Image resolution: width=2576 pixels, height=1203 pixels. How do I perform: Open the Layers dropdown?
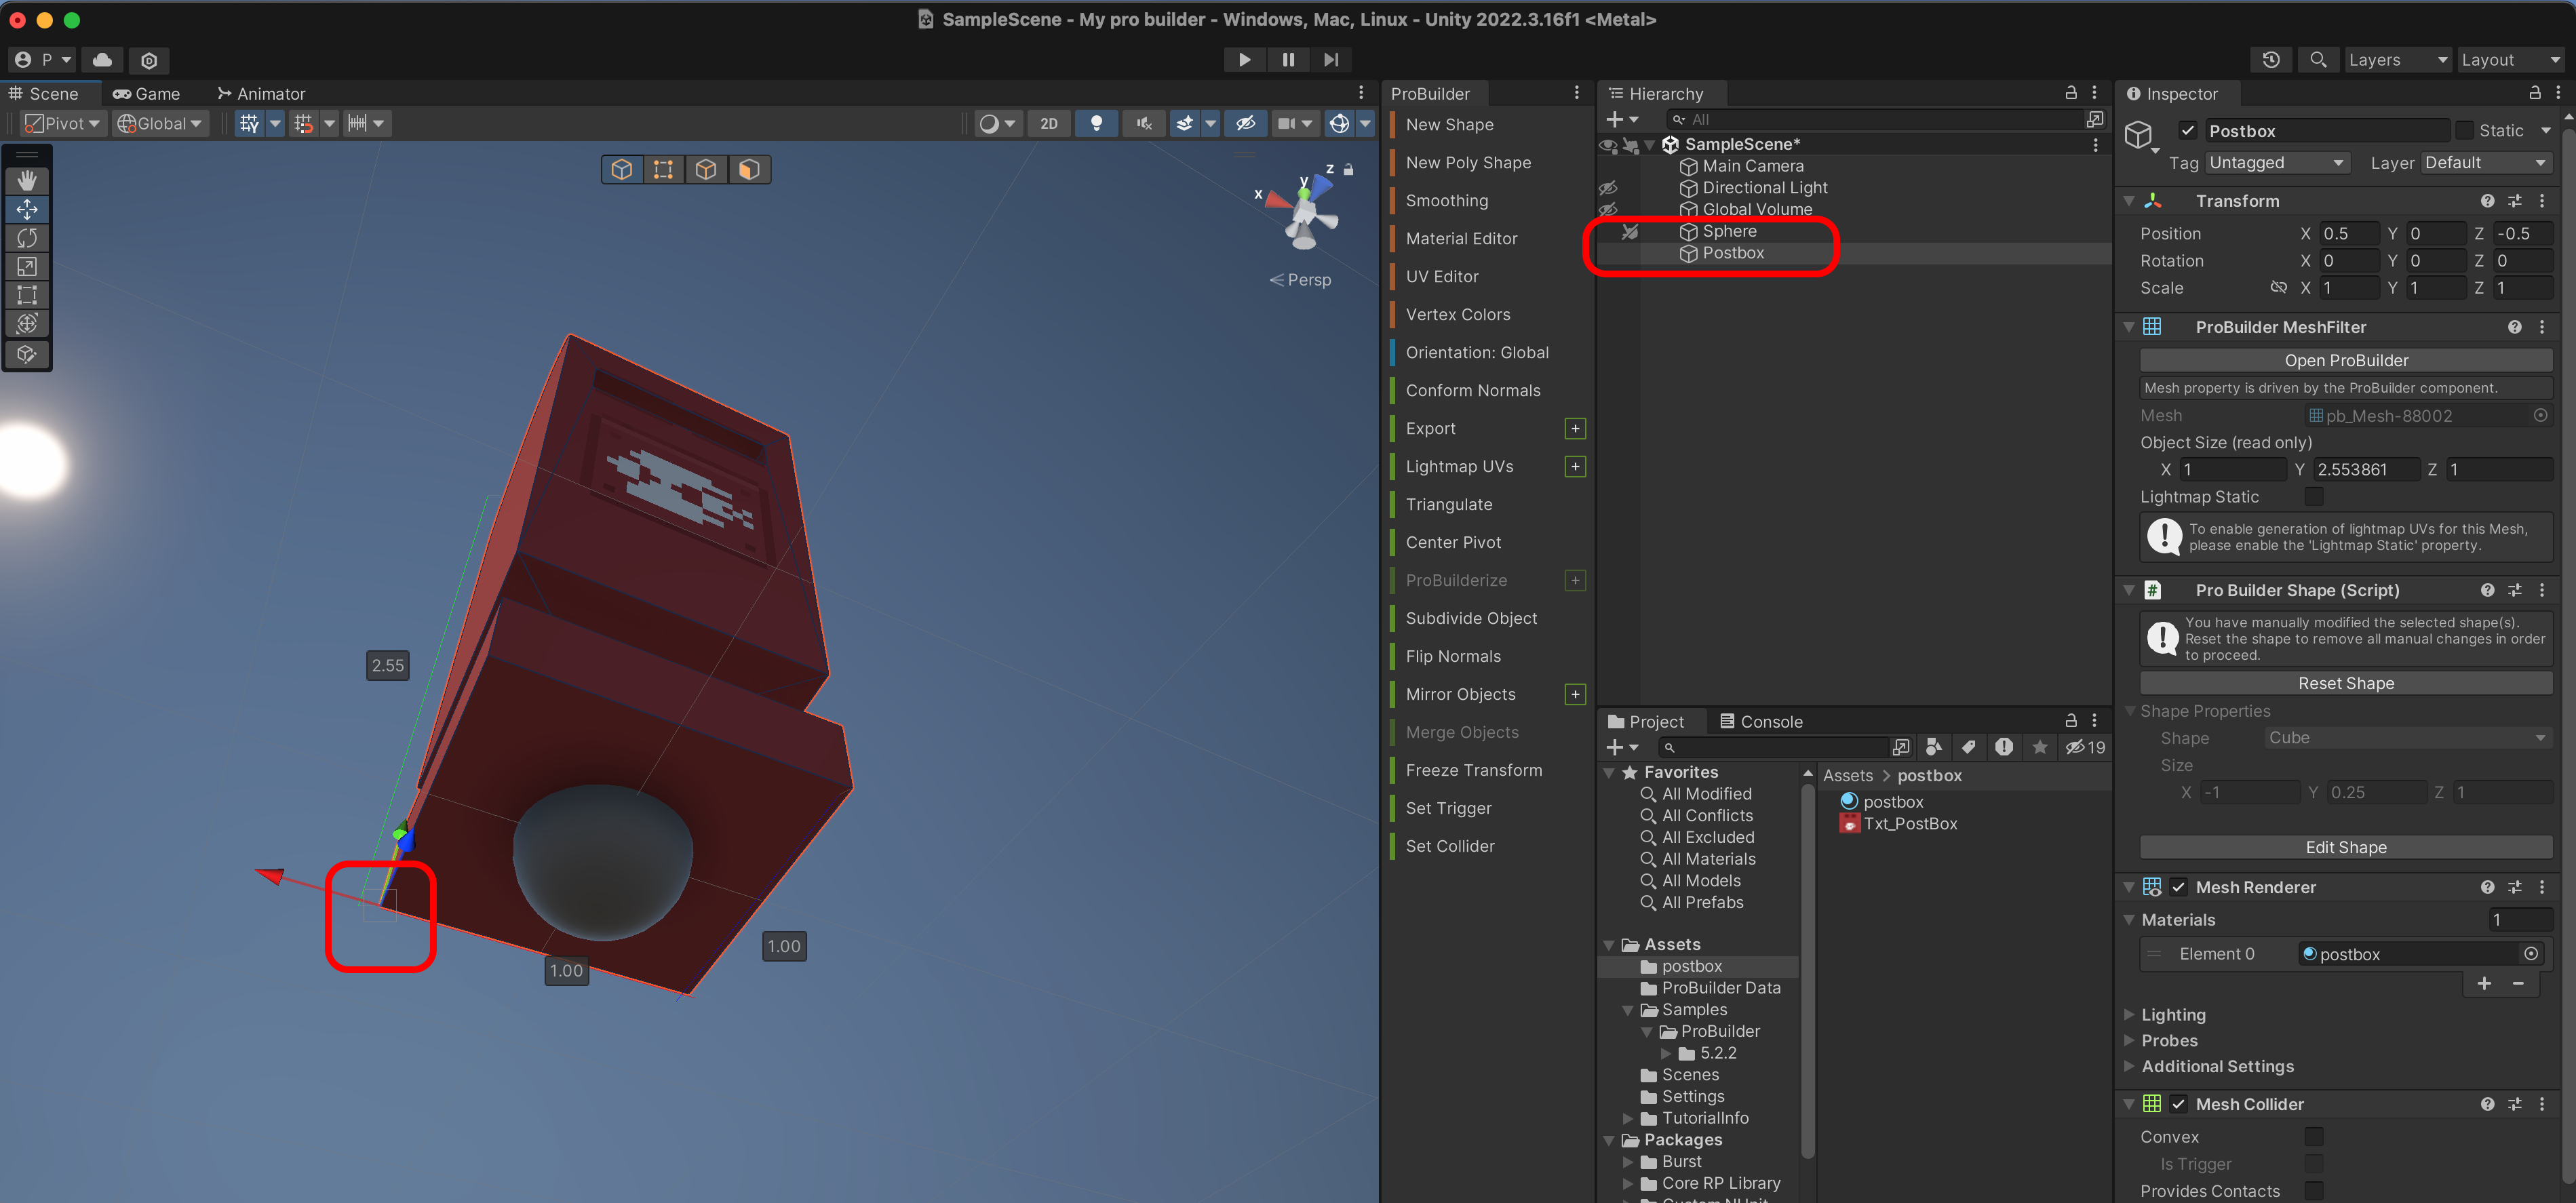(2397, 60)
